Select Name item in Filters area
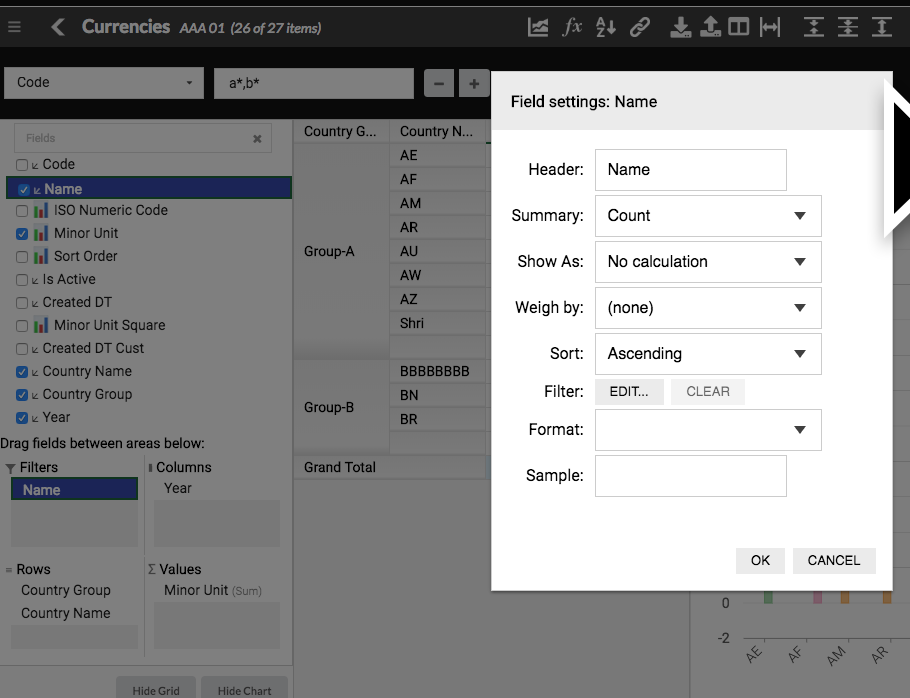The image size is (910, 698). click(x=74, y=489)
